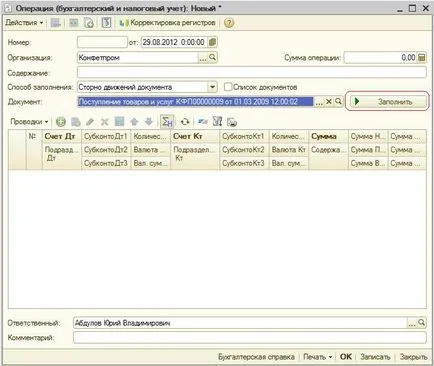Open Корректировка регистров
434x366 pixels.
click(x=168, y=23)
